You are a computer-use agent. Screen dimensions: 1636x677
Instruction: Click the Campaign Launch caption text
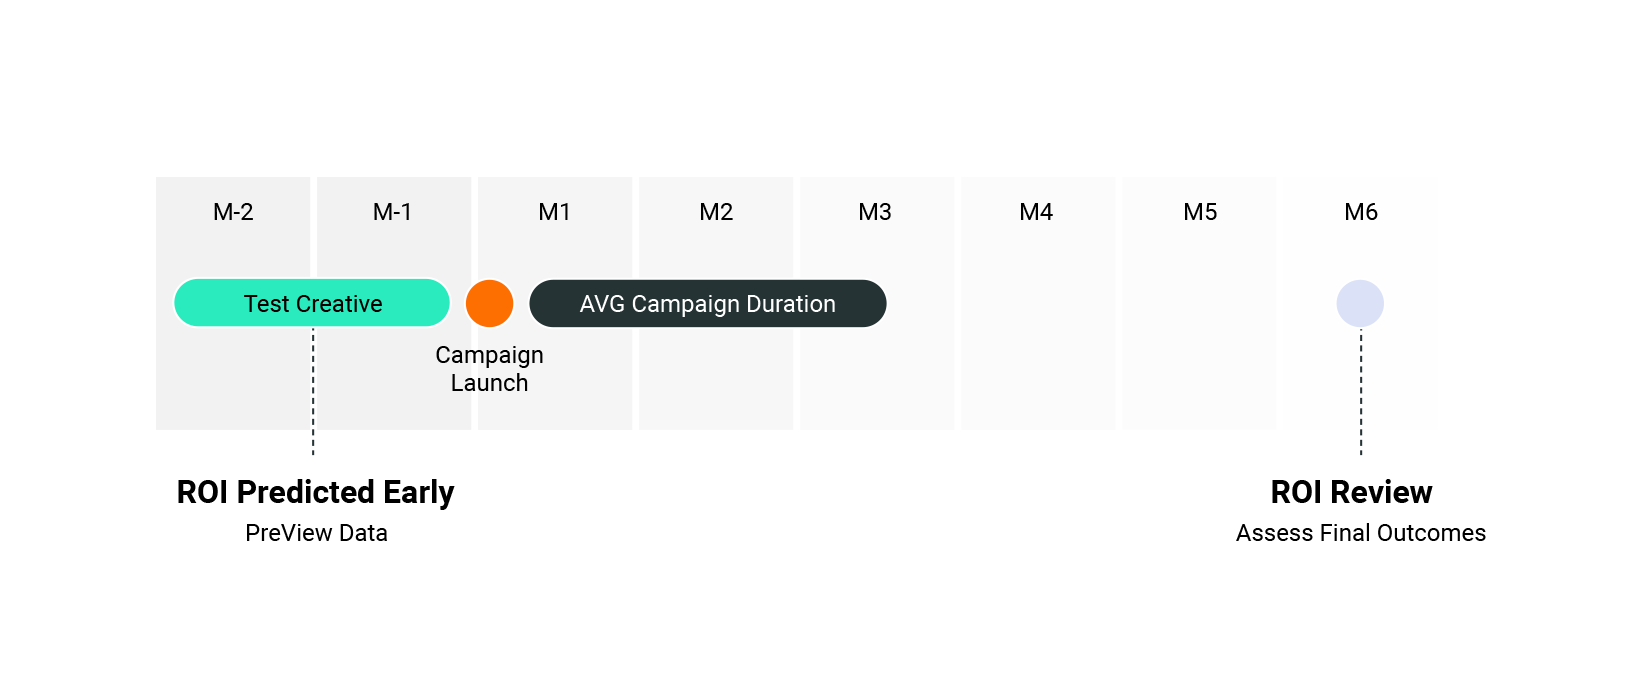(x=489, y=369)
